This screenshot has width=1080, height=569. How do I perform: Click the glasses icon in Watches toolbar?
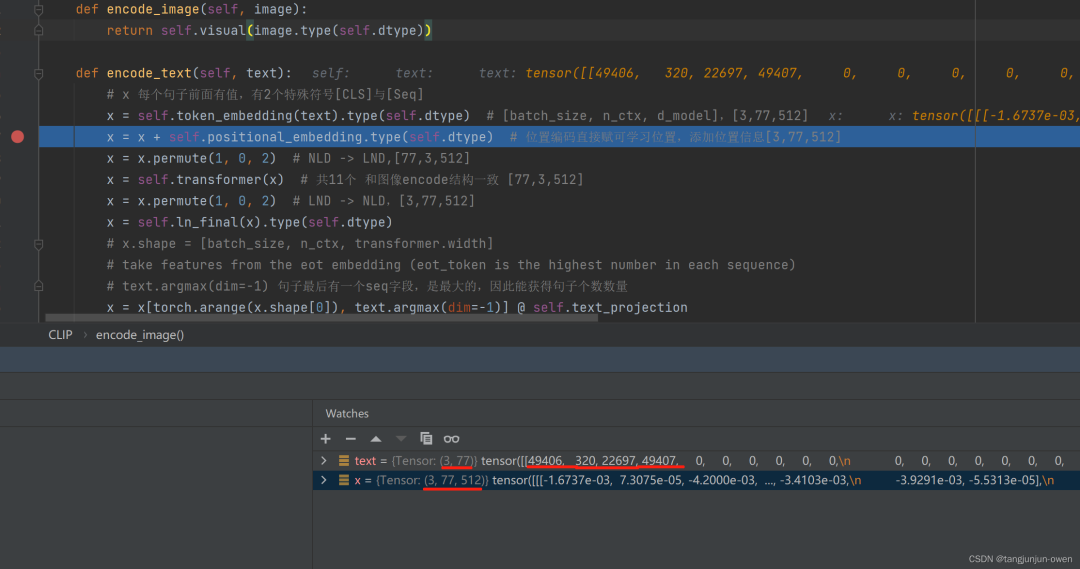[x=452, y=439]
